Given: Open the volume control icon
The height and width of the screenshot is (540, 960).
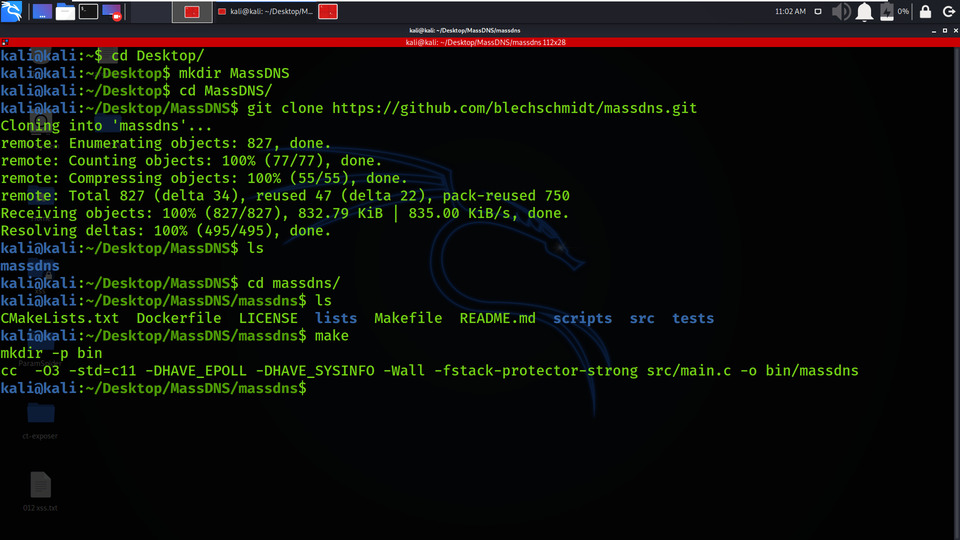Looking at the screenshot, I should click(x=841, y=12).
